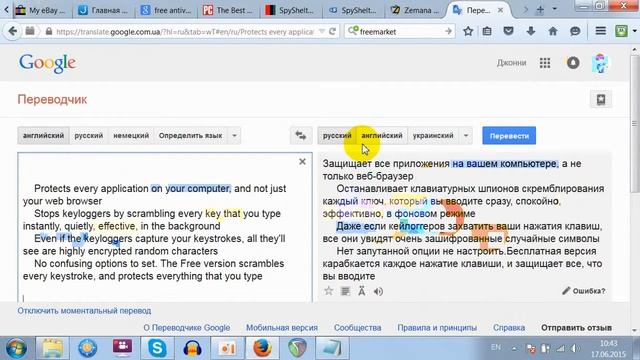Image resolution: width=640 pixels, height=360 pixels.
Task: Bookmark this page with the star icon
Action: click(x=468, y=31)
